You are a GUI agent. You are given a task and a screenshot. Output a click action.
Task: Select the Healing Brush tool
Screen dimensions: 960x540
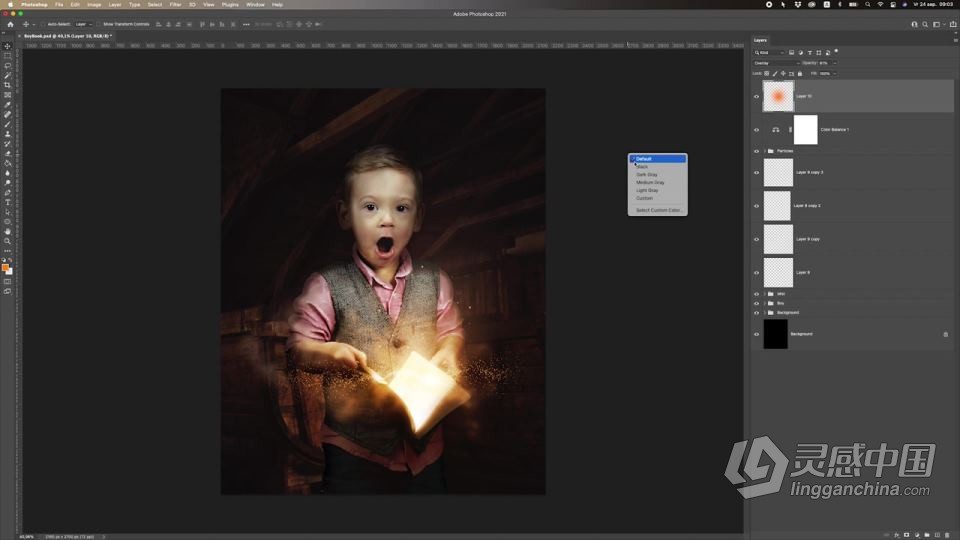tap(7, 114)
